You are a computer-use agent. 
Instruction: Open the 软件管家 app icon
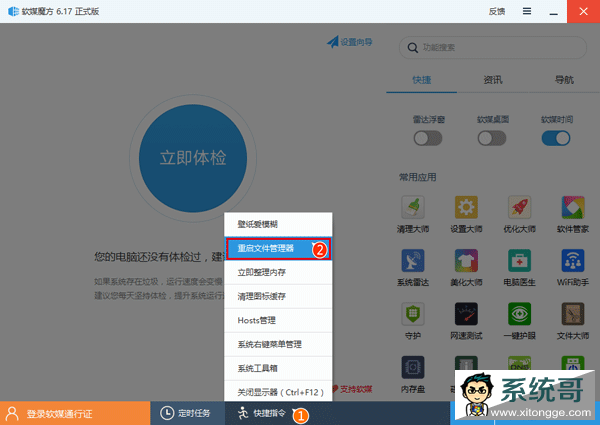(x=573, y=207)
